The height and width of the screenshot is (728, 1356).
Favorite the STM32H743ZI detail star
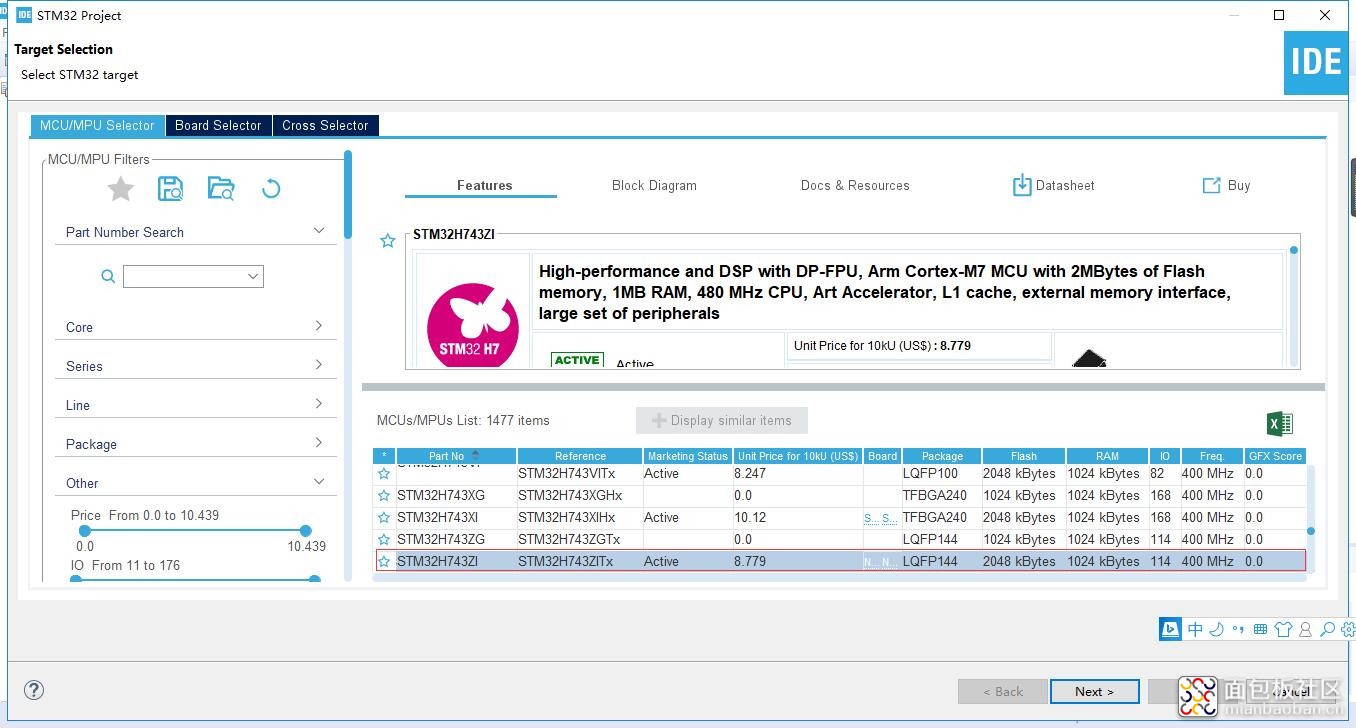pos(388,241)
